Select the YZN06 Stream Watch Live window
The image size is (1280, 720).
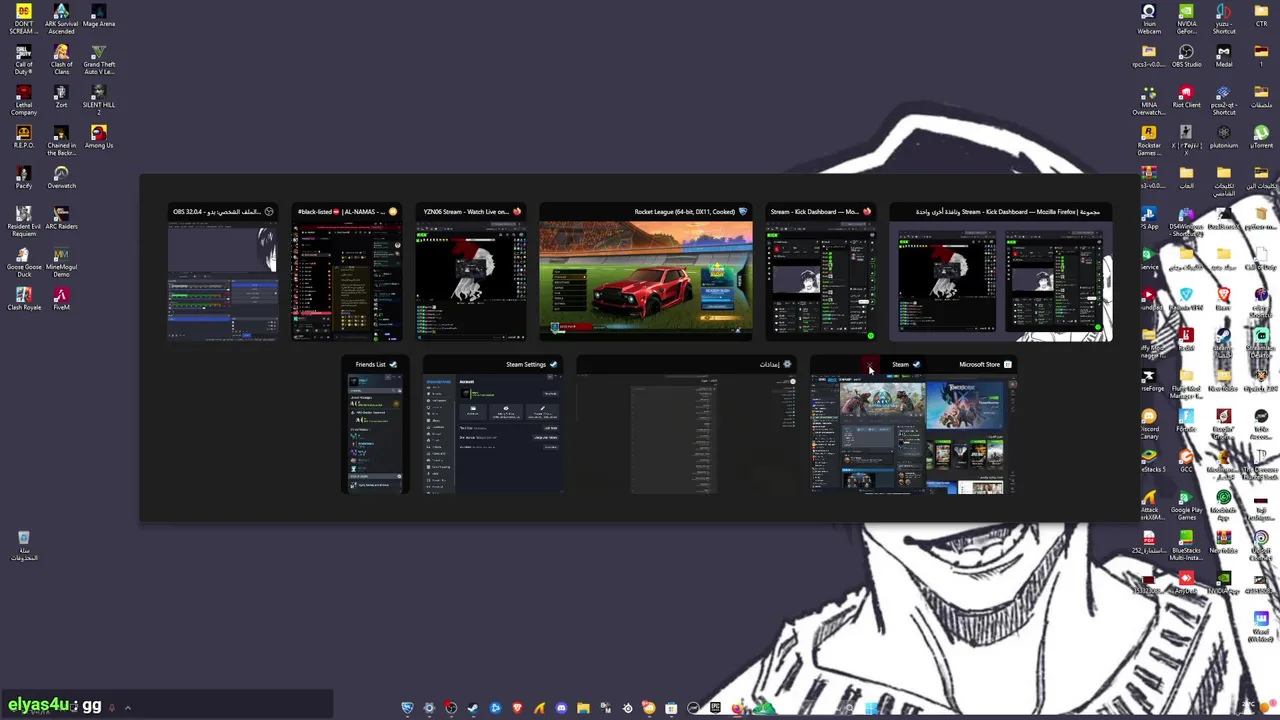pyautogui.click(x=471, y=273)
